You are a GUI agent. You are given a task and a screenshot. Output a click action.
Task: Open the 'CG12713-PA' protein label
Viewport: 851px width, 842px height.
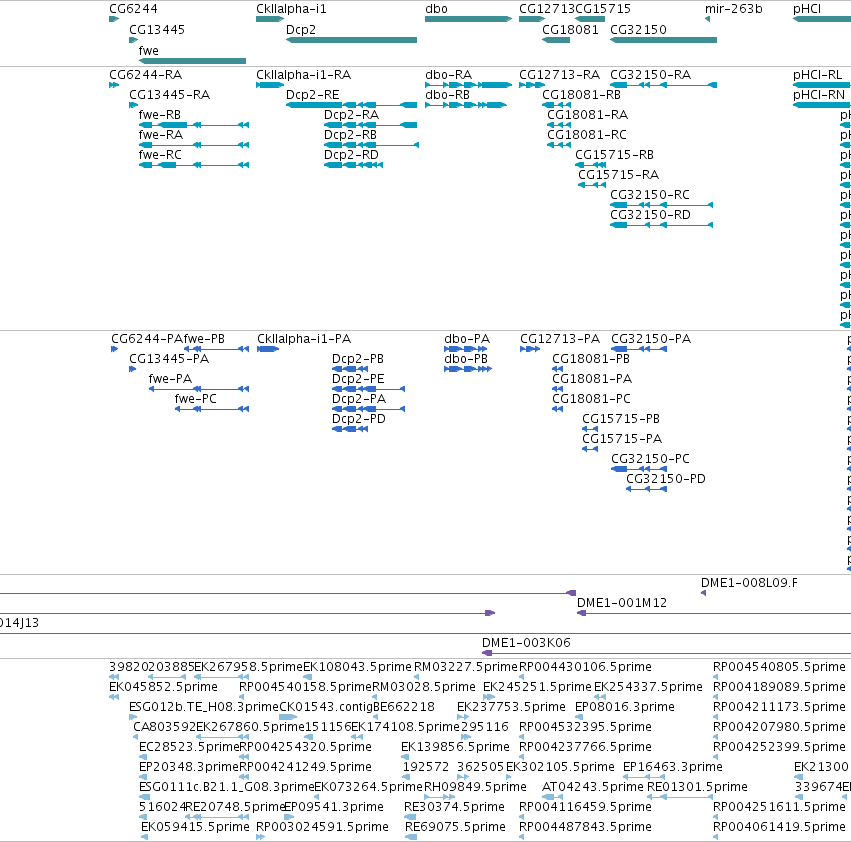(560, 339)
